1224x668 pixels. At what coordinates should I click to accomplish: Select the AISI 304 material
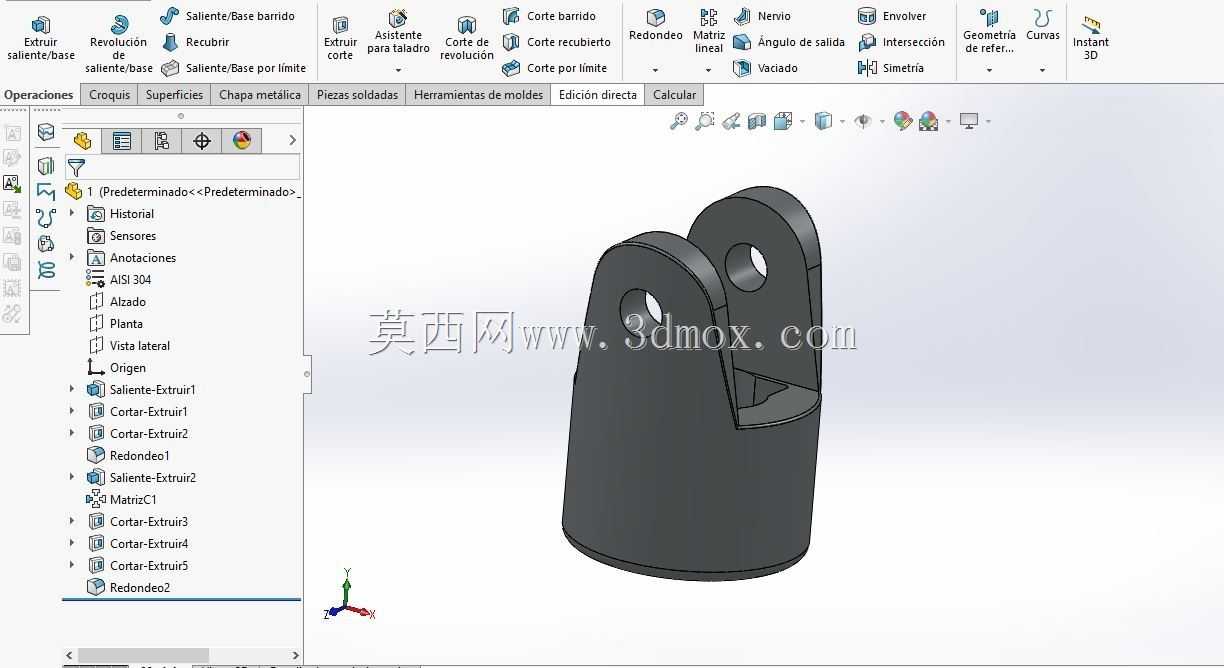click(119, 280)
